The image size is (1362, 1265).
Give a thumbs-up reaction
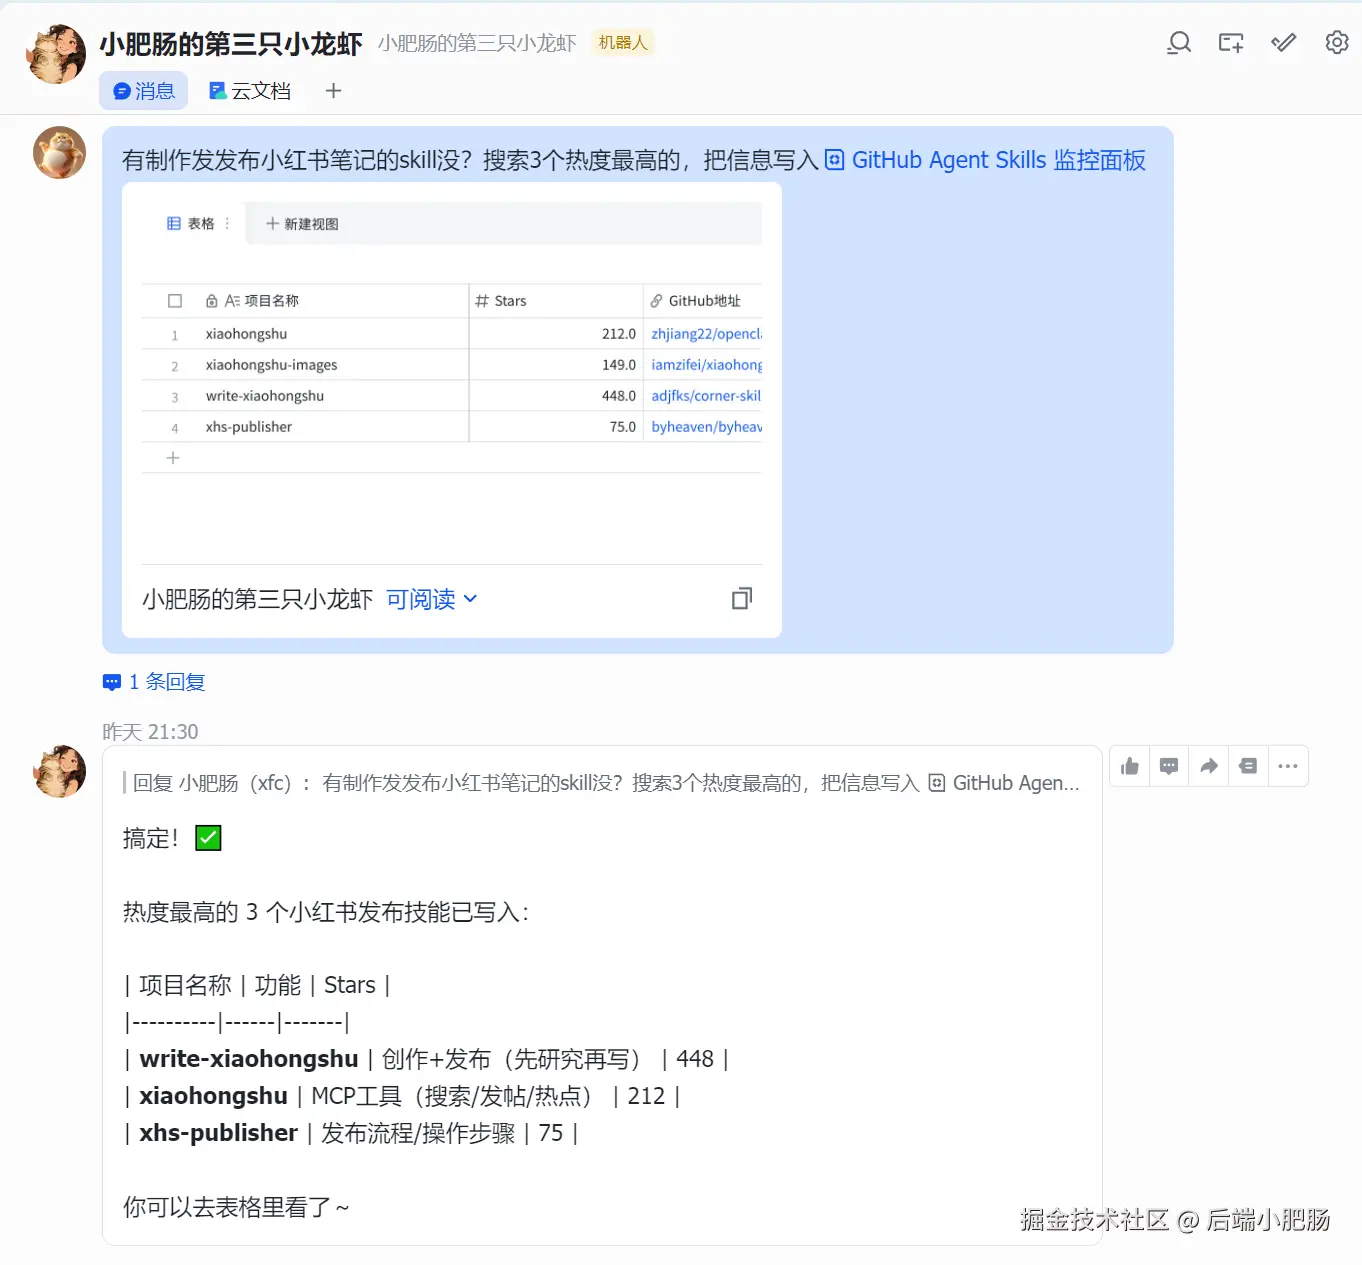(x=1130, y=766)
